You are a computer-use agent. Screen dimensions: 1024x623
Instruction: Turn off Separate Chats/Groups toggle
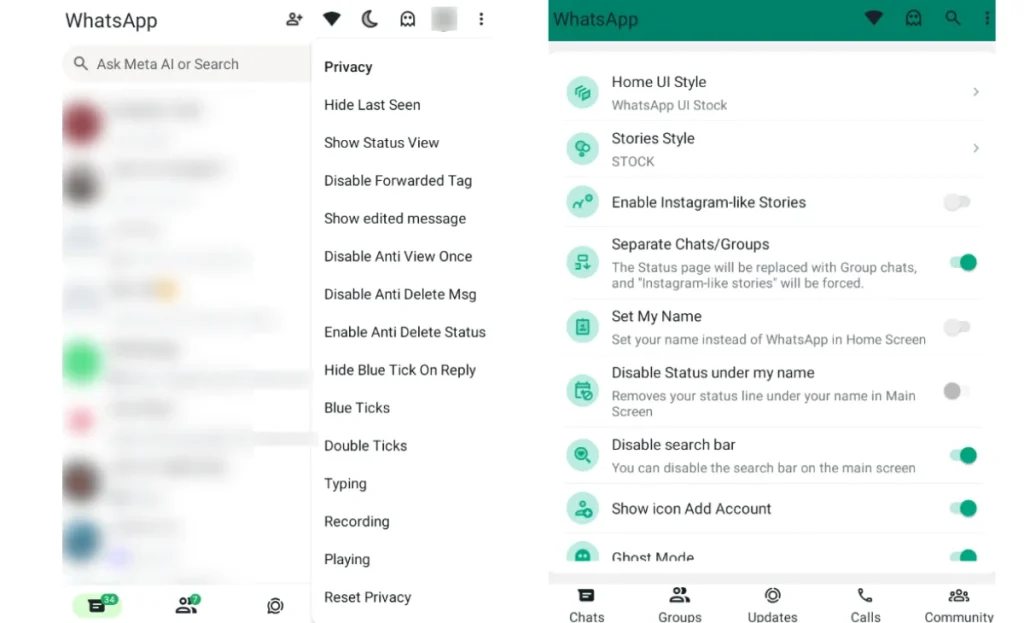(964, 263)
